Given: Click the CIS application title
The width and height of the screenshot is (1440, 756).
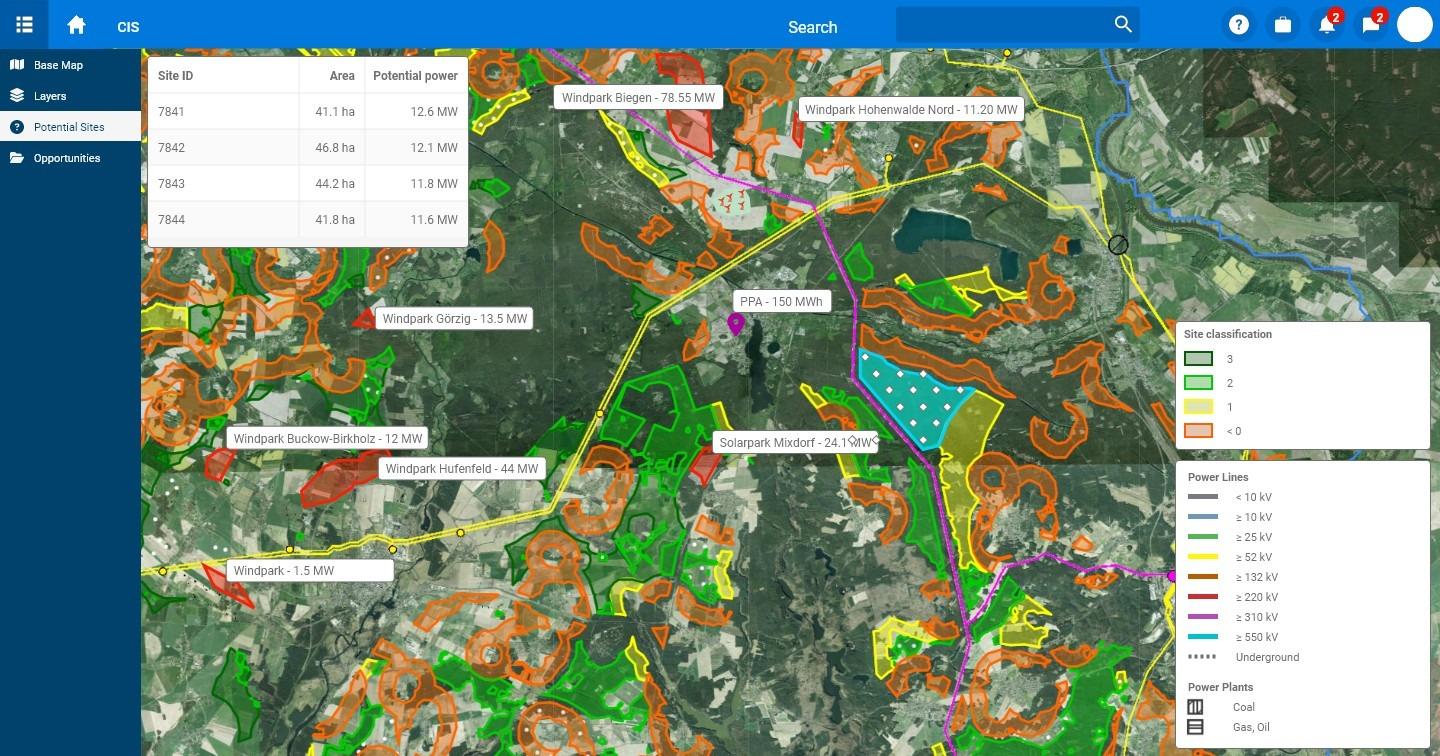Looking at the screenshot, I should point(128,27).
